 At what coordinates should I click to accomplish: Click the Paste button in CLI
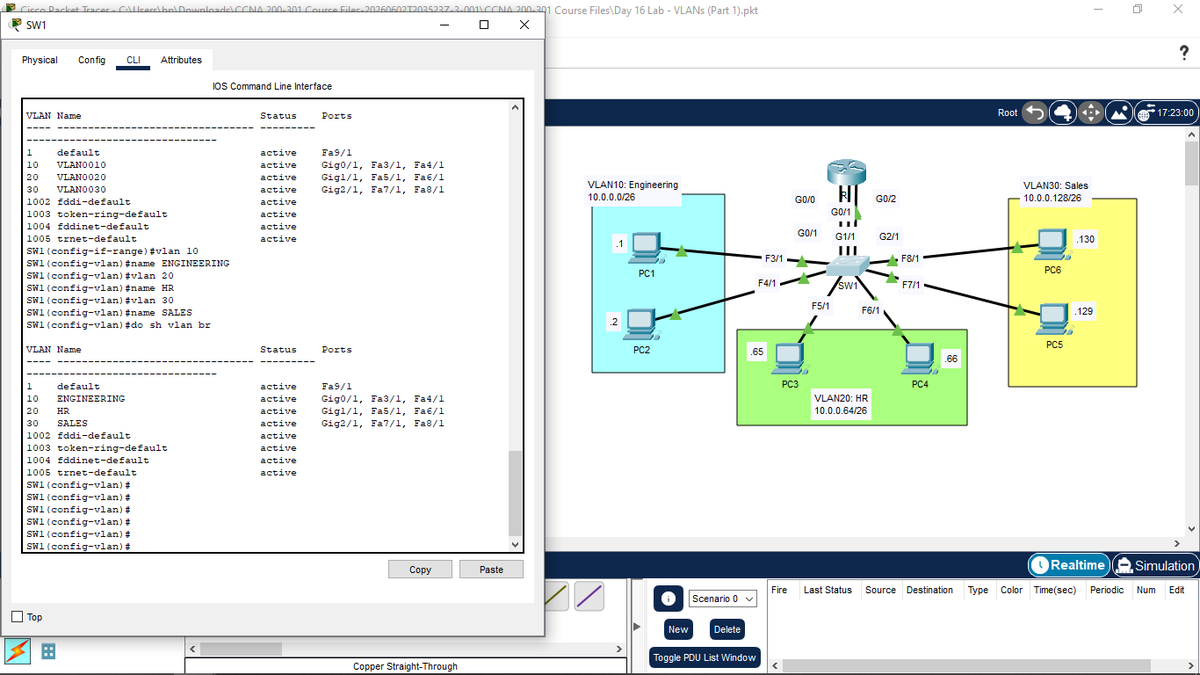(492, 570)
